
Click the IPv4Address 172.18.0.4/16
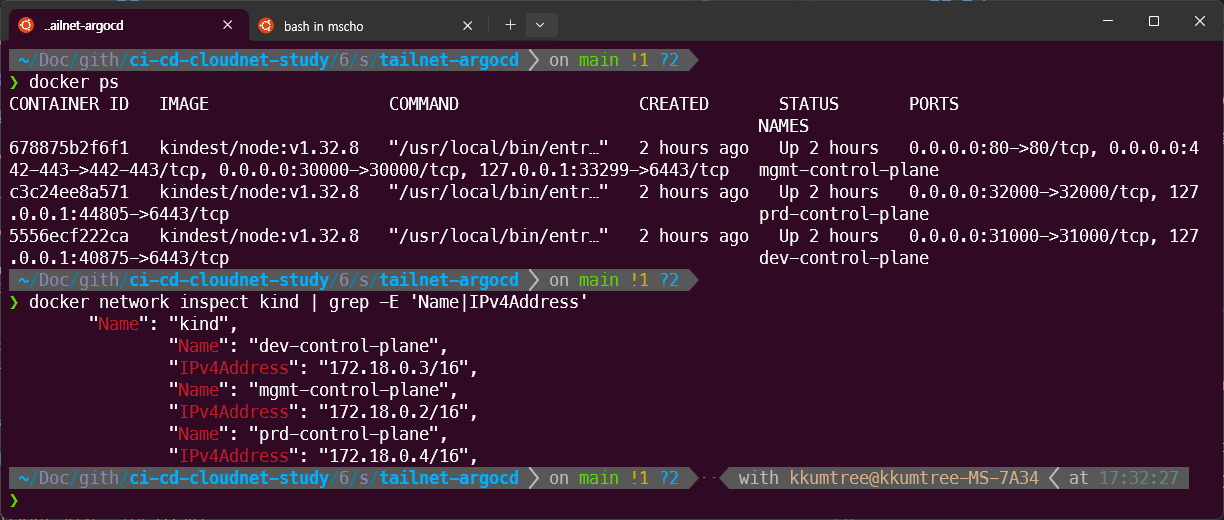[399, 456]
